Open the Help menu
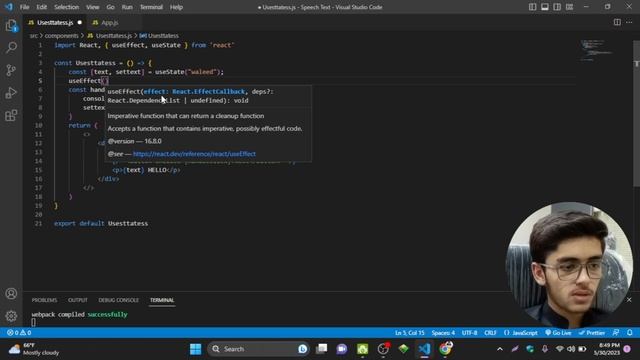 pyautogui.click(x=176, y=7)
